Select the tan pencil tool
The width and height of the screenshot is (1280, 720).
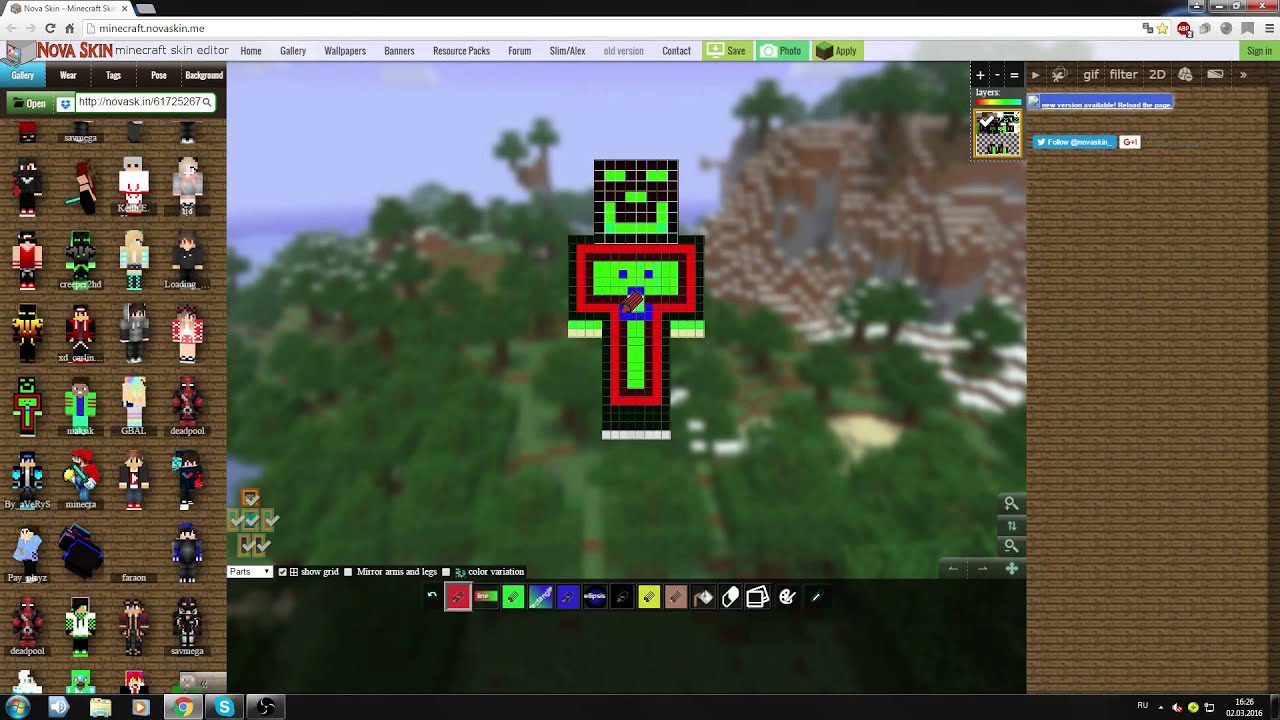click(675, 597)
